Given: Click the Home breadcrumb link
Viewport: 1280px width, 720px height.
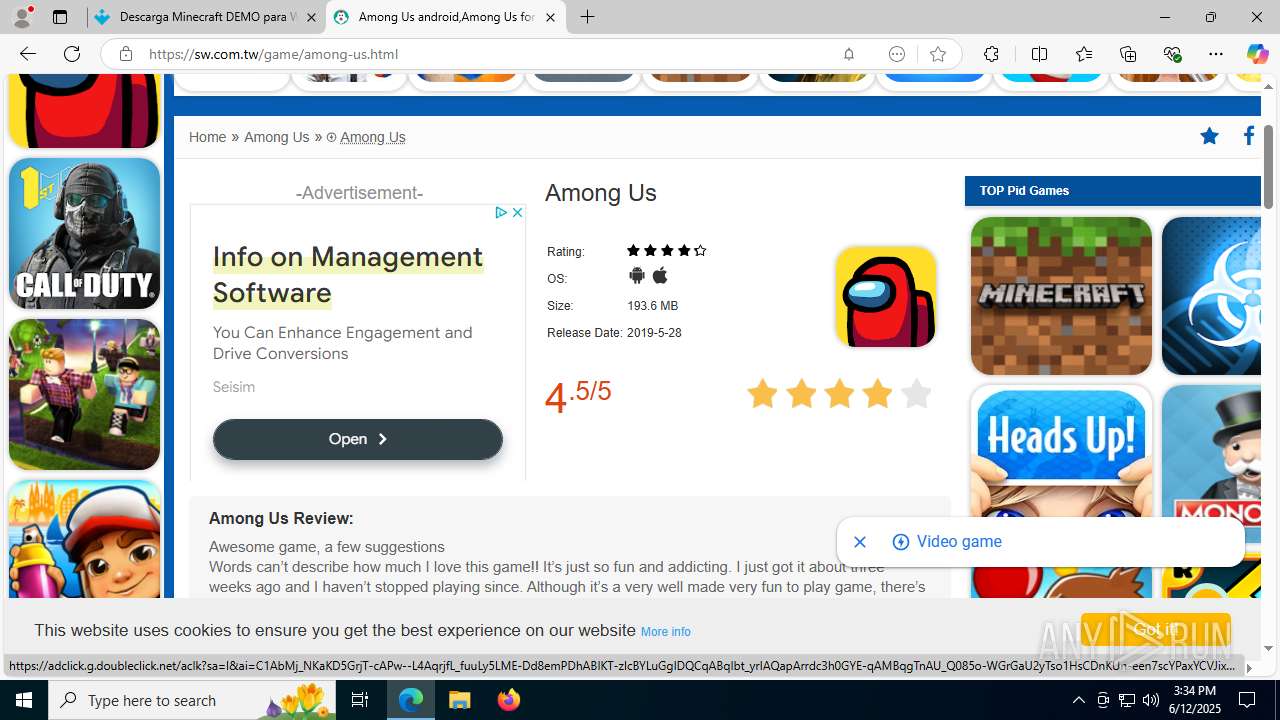Looking at the screenshot, I should pos(208,137).
